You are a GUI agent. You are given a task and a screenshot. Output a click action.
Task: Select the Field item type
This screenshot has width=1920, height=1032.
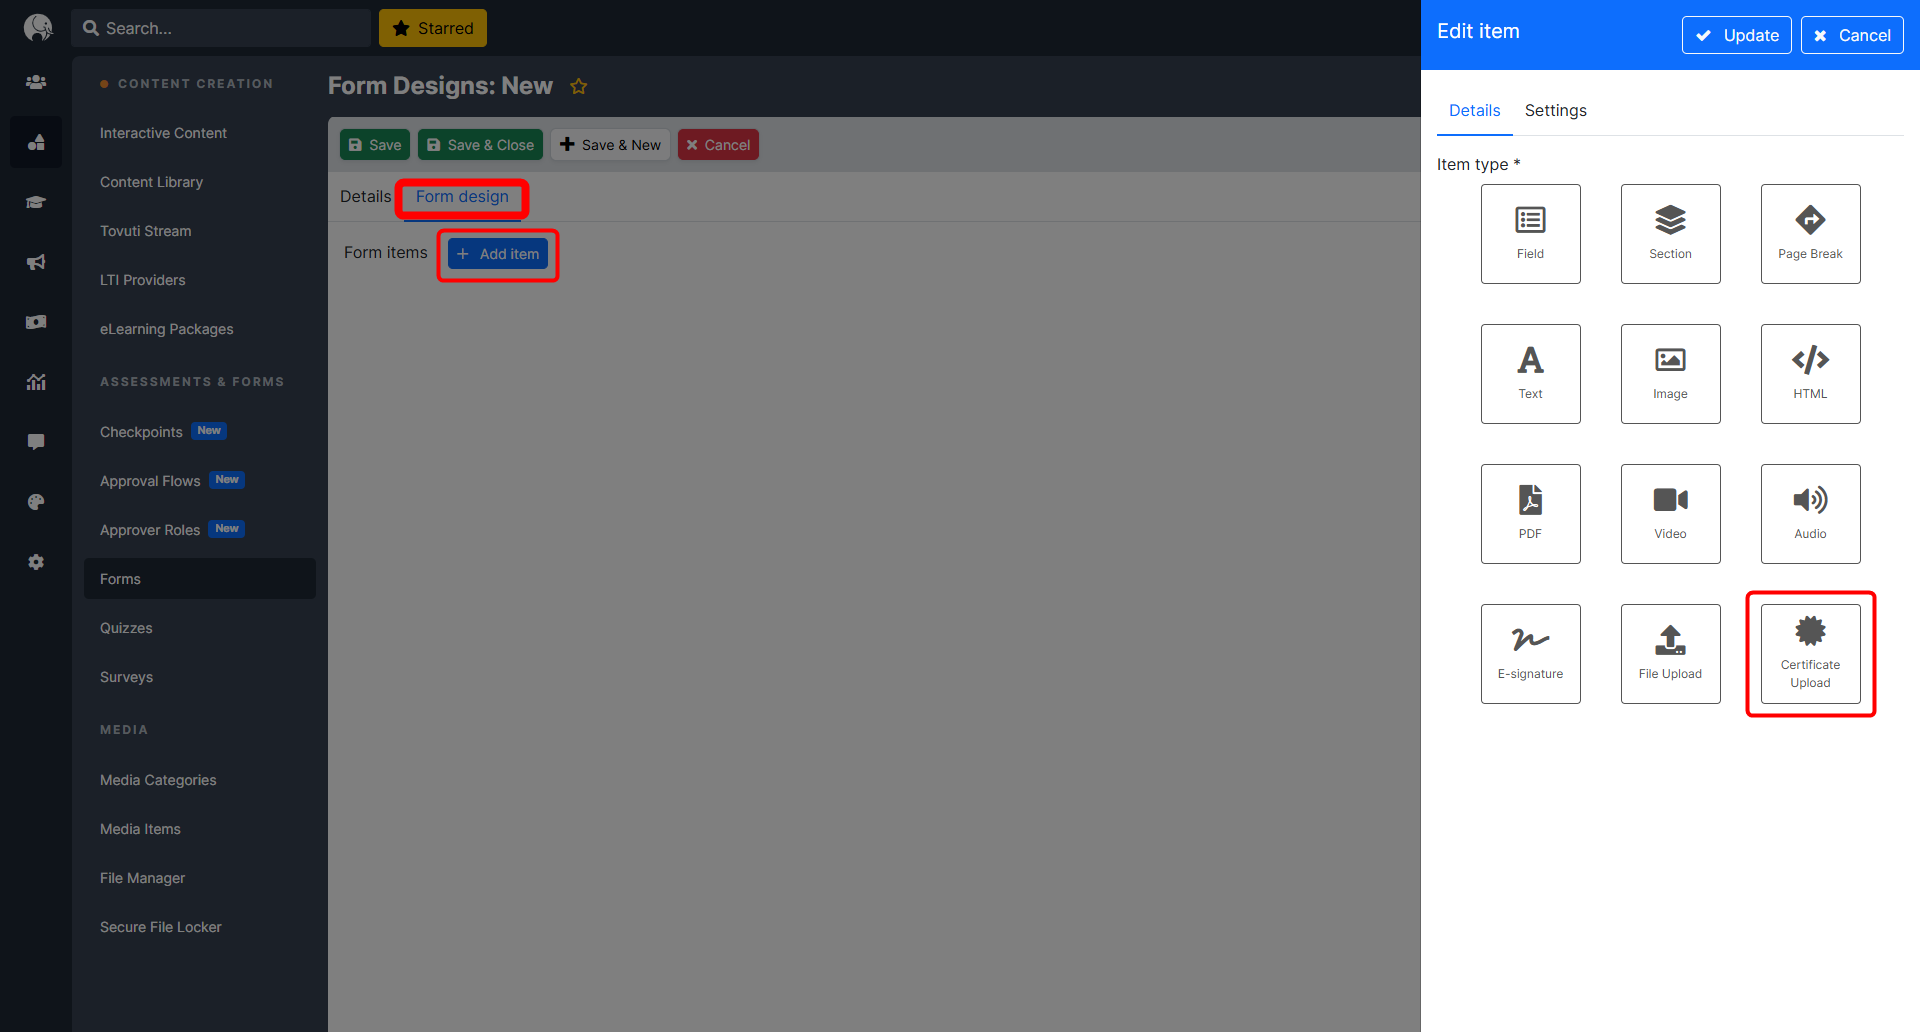pyautogui.click(x=1530, y=234)
